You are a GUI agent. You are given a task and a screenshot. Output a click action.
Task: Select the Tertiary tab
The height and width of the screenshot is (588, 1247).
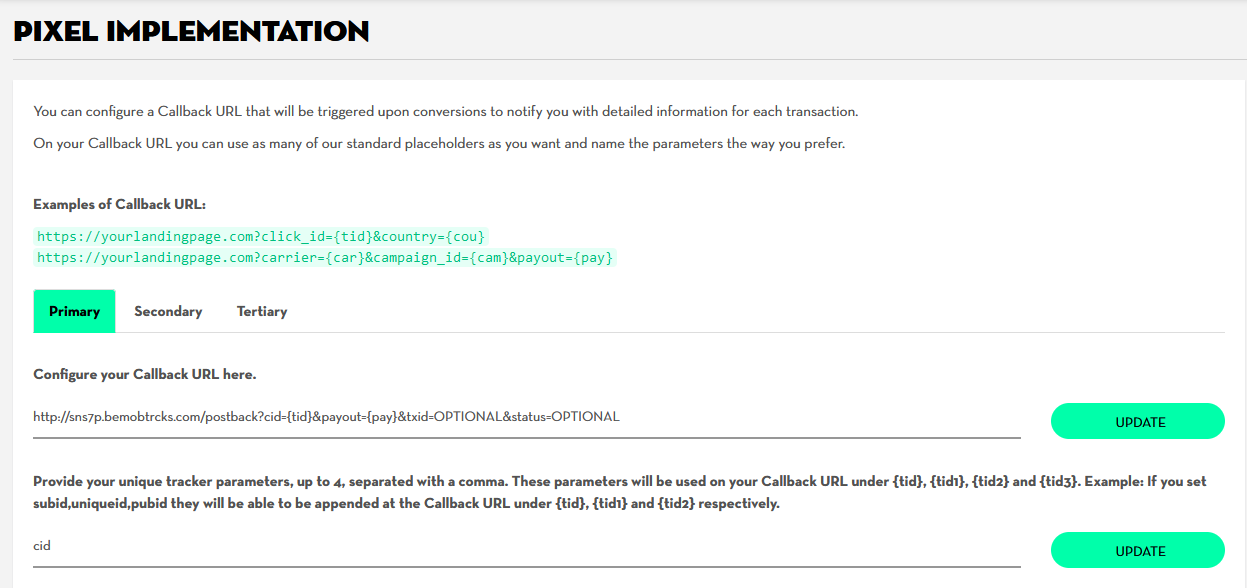coord(262,312)
